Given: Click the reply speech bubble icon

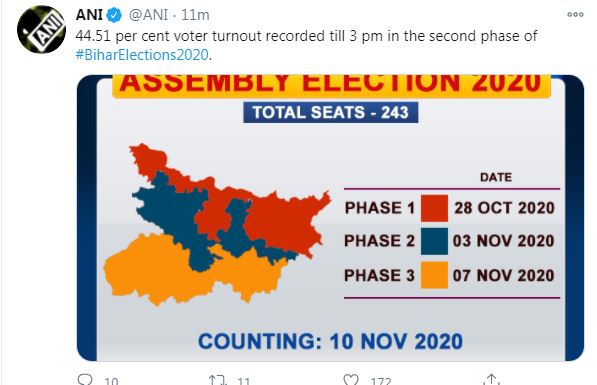Looking at the screenshot, I should pos(85,379).
